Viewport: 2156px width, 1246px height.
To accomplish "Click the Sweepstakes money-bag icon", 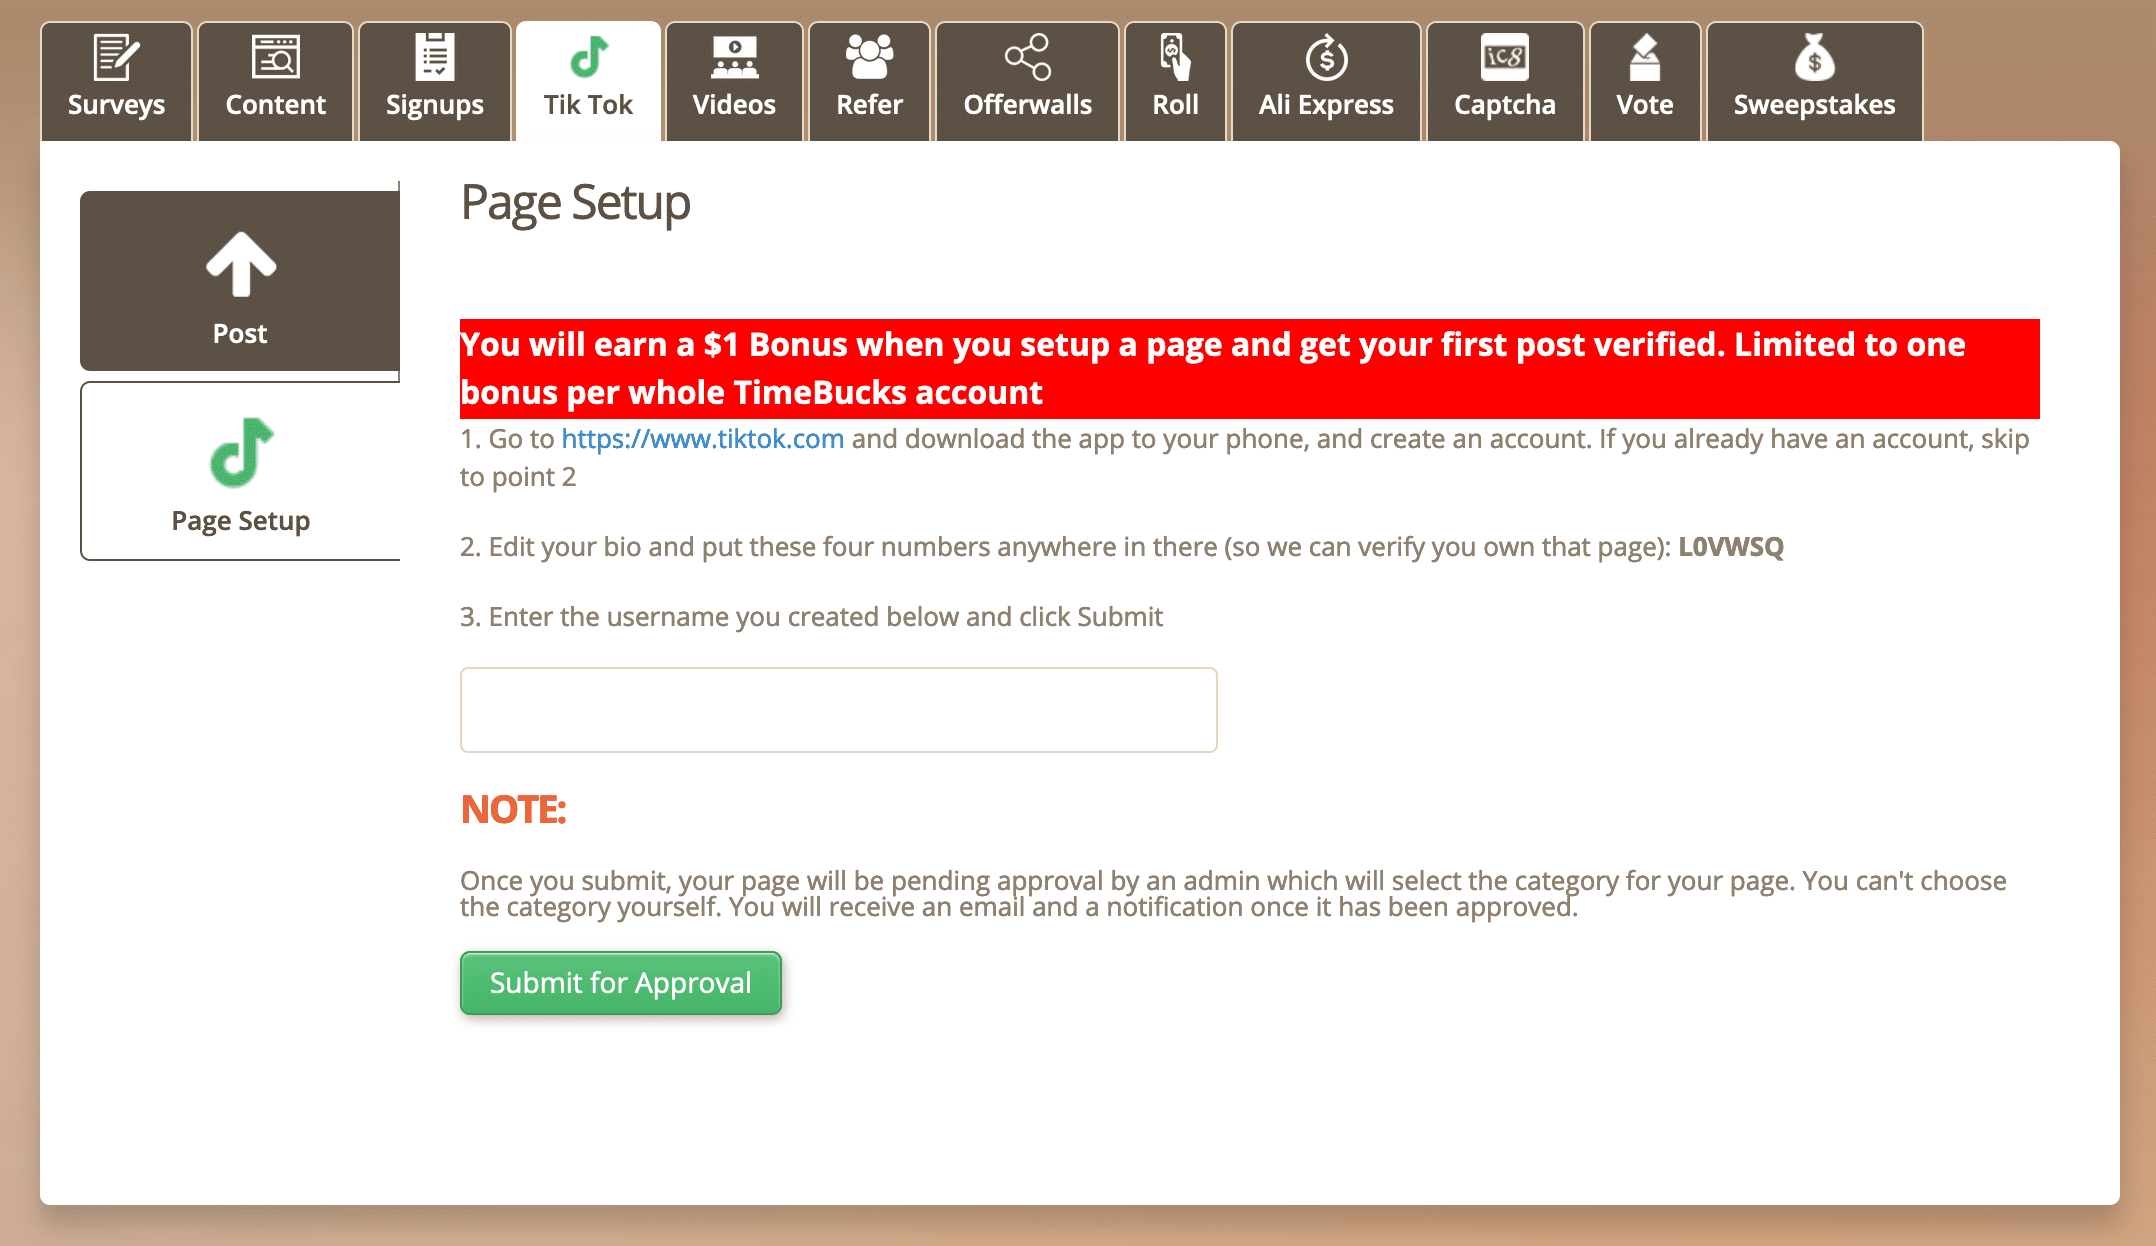I will coord(1814,57).
